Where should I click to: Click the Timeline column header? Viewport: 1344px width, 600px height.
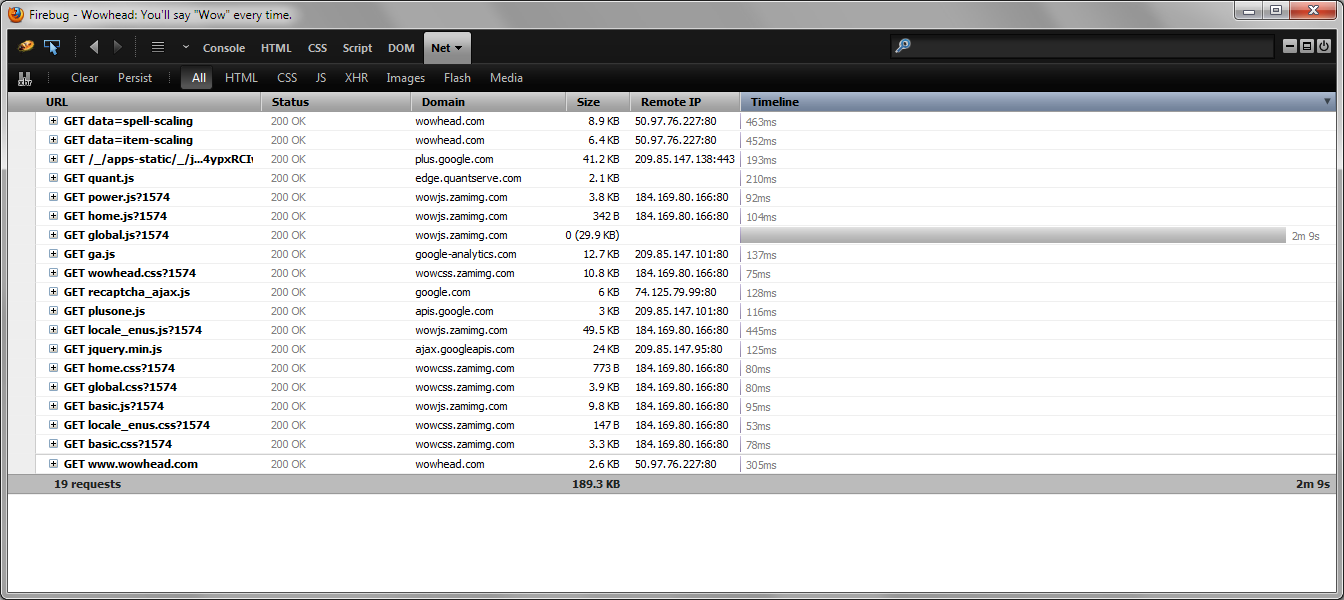pyautogui.click(x=1038, y=102)
